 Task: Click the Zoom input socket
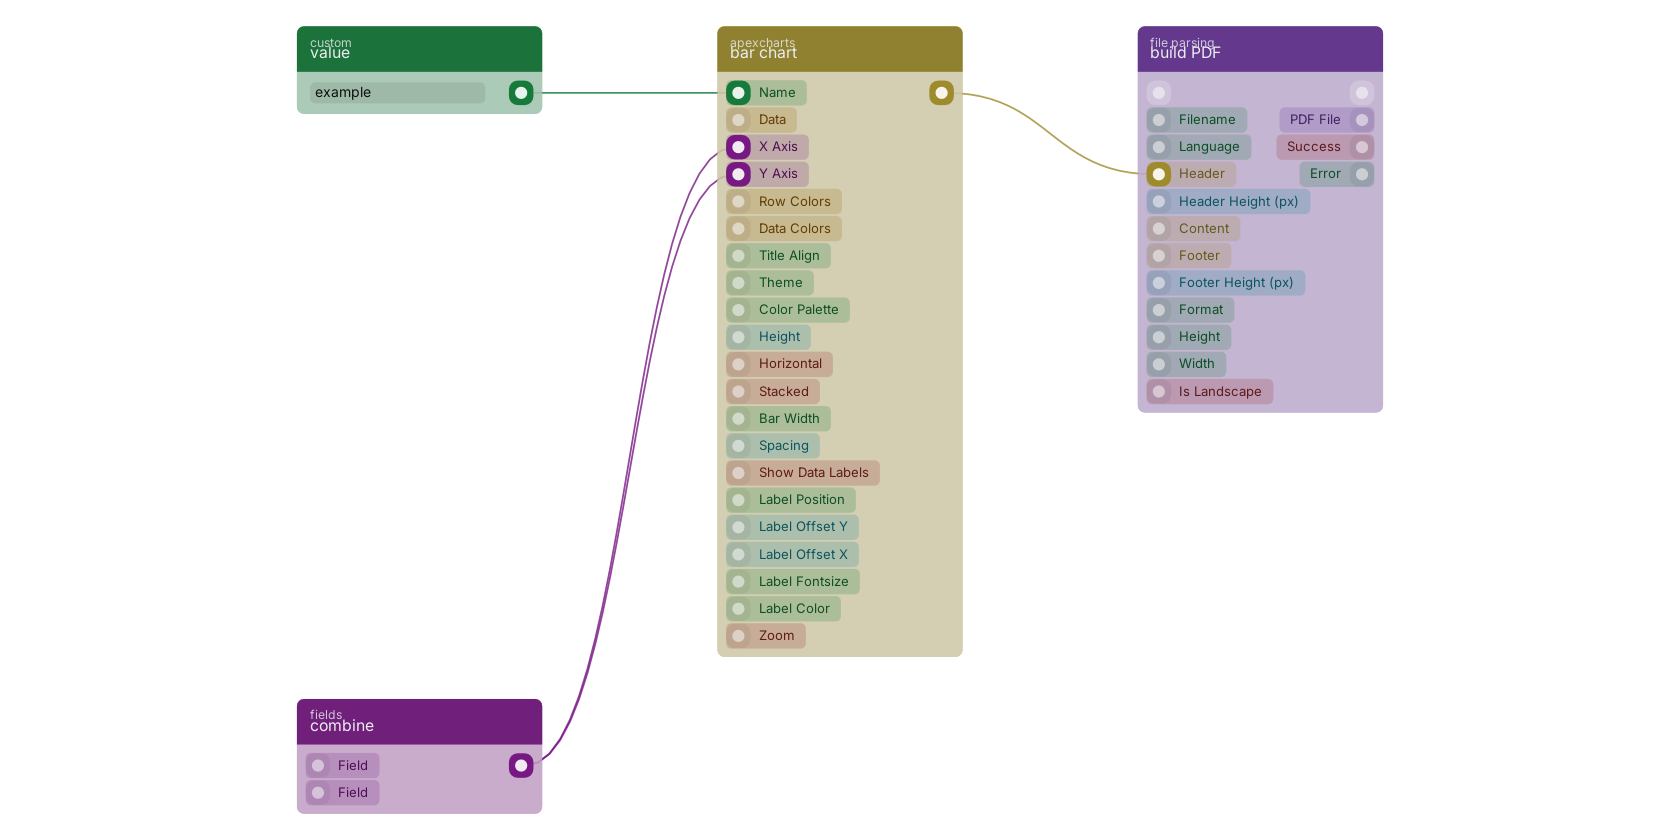739,636
